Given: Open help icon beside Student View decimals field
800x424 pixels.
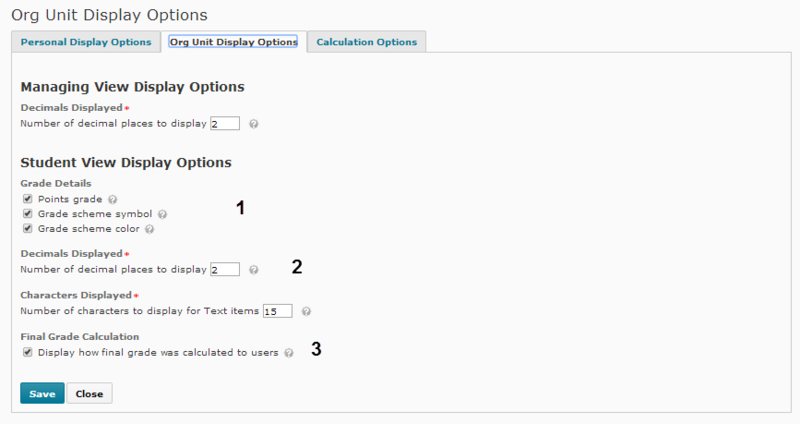Looking at the screenshot, I should click(254, 269).
